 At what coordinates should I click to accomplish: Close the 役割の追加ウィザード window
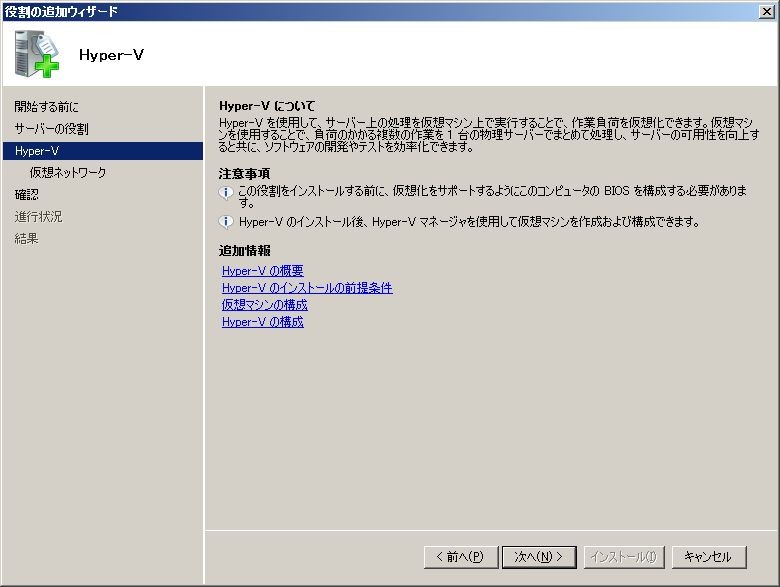pos(767,11)
